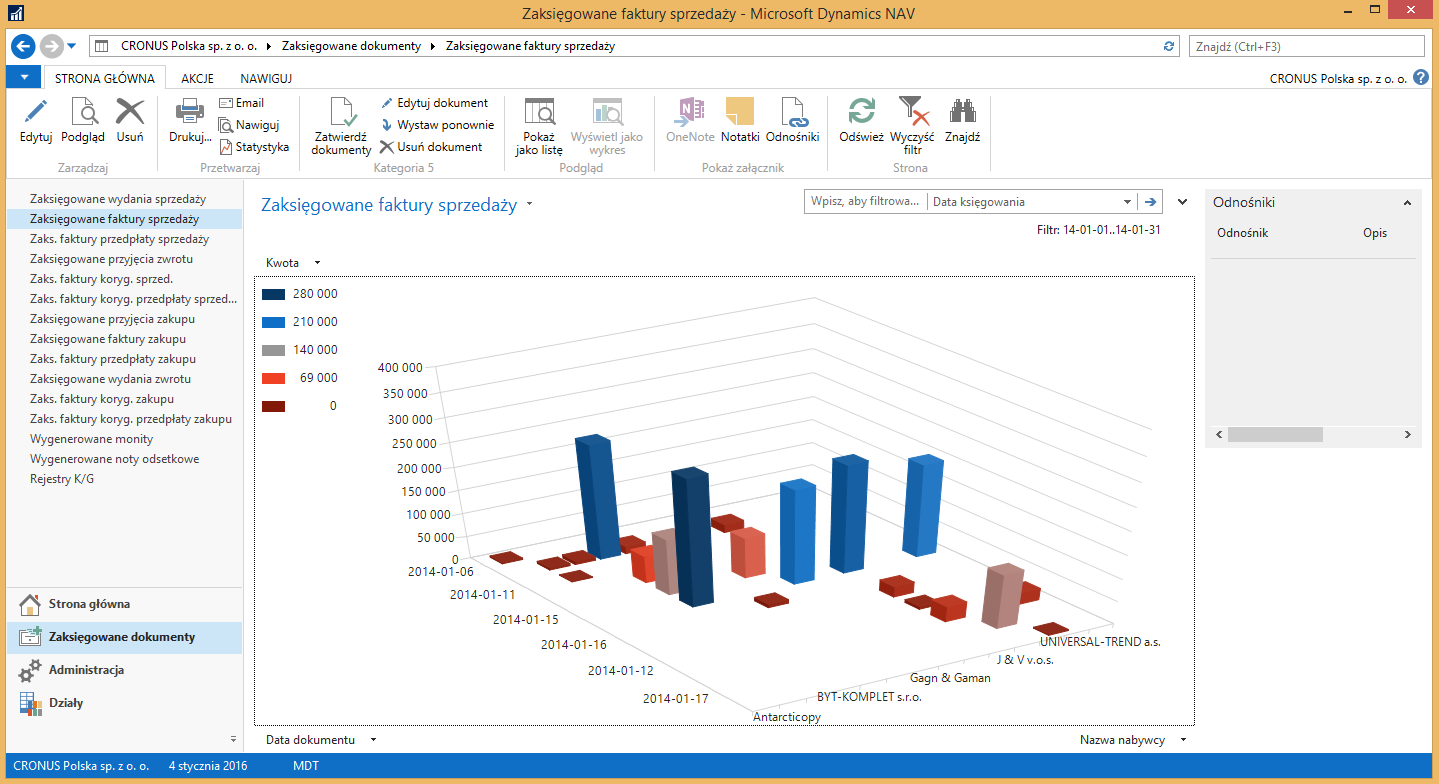Screen dimensions: 1439x784
Task: Open Zaks. faktury przedpłaty sprzedaży
Action: click(x=120, y=239)
